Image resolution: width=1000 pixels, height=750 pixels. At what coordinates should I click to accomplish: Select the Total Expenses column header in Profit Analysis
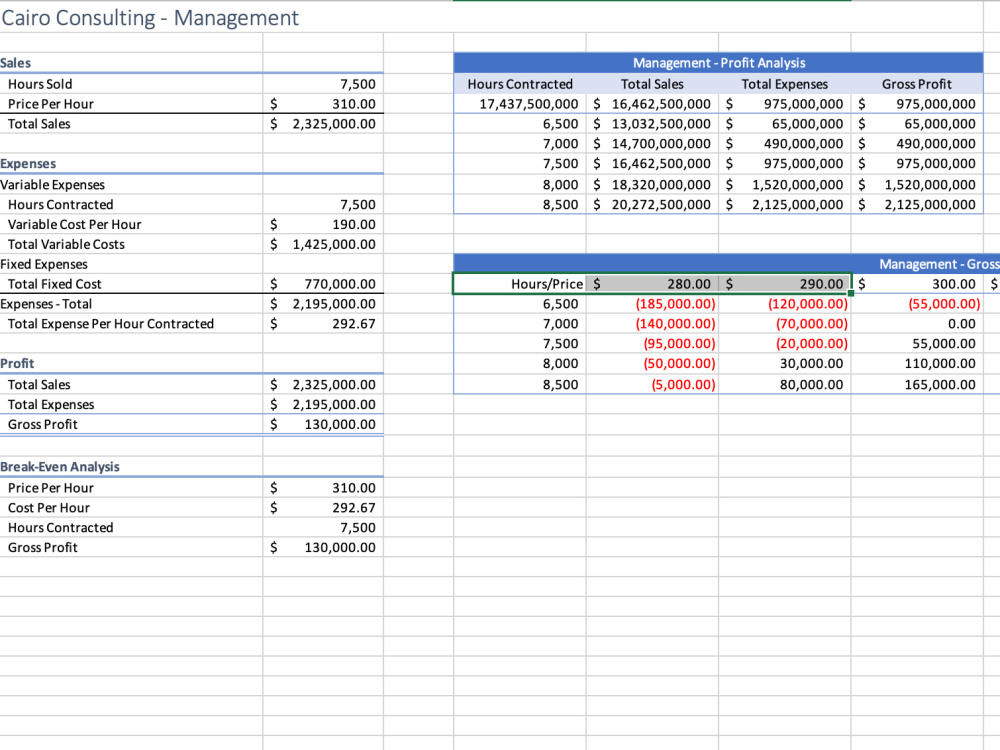[x=784, y=84]
